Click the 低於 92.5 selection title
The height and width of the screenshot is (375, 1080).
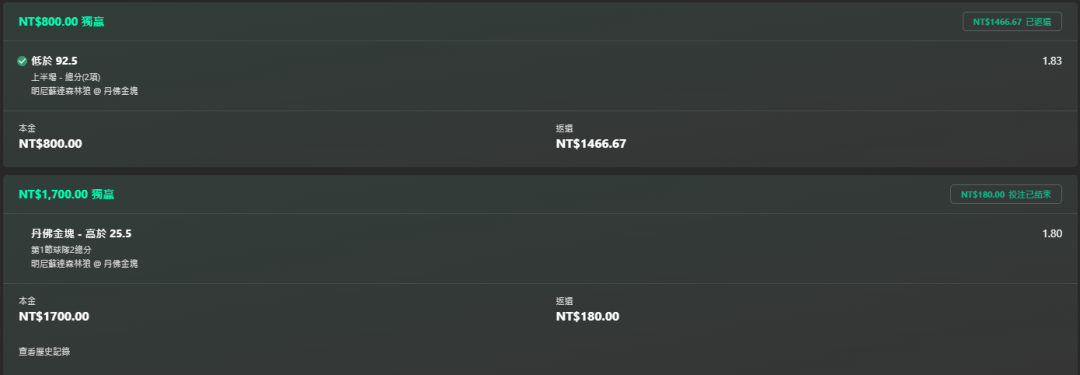[x=54, y=61]
